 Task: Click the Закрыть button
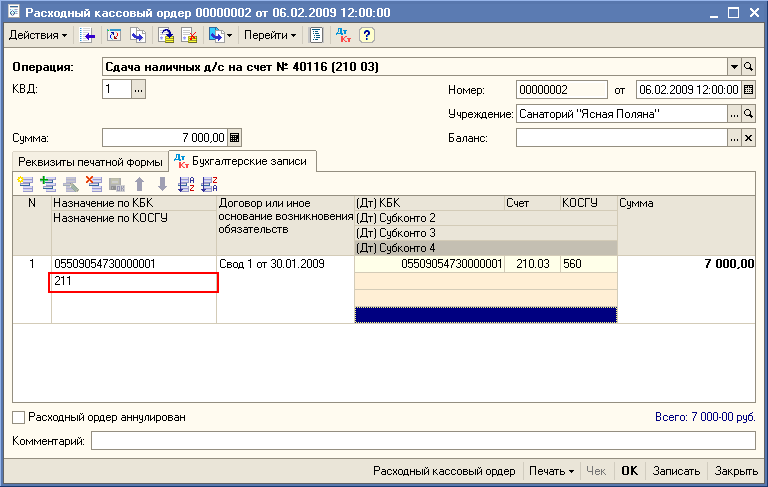point(736,471)
